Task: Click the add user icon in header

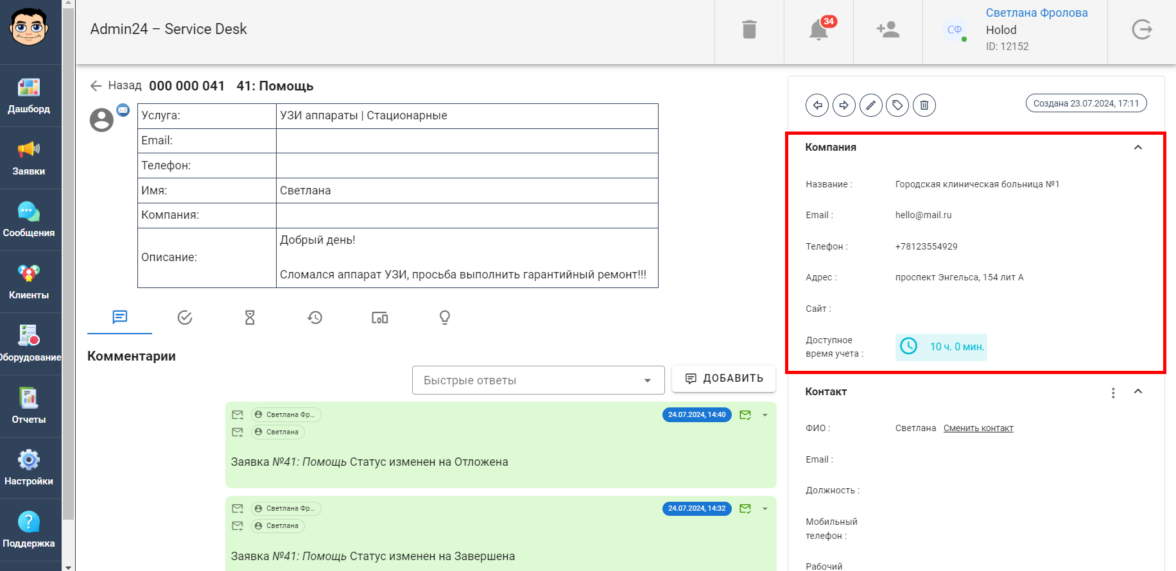Action: click(887, 30)
